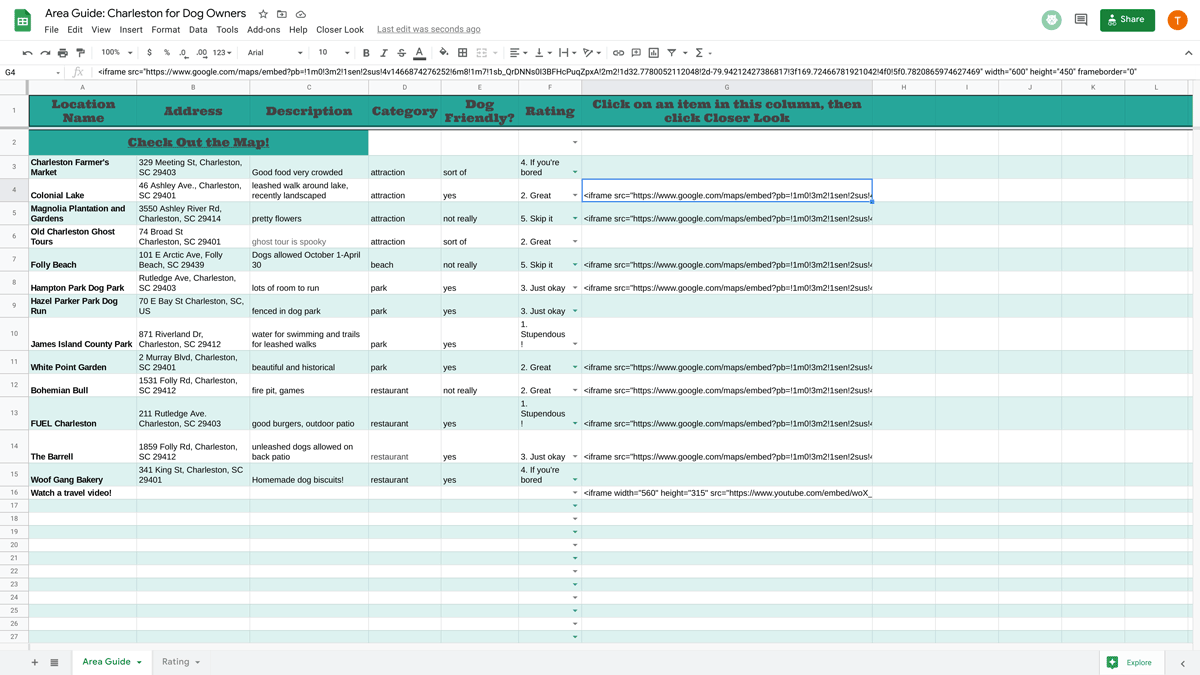The width and height of the screenshot is (1200, 675).
Task: Open vertical align options
Action: (x=541, y=53)
